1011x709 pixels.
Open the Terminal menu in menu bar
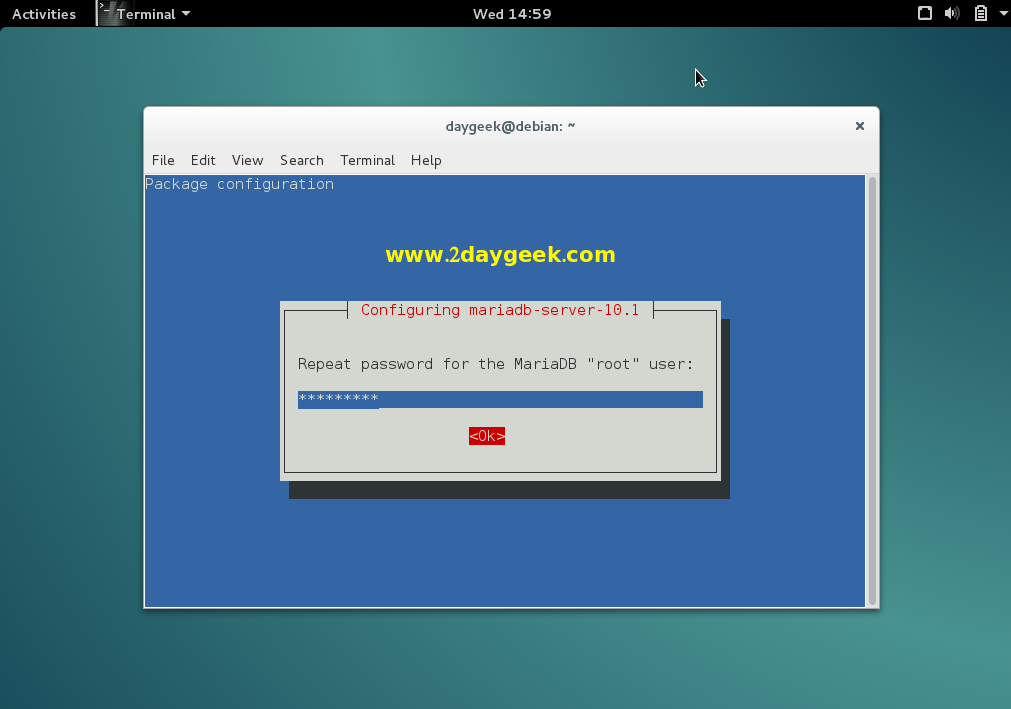pos(368,160)
